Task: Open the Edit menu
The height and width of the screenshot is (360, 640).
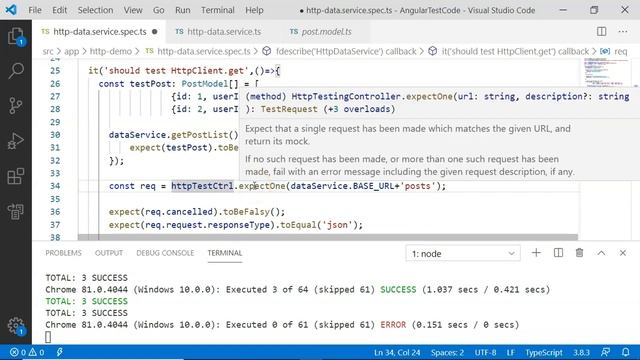Action: click(x=60, y=10)
